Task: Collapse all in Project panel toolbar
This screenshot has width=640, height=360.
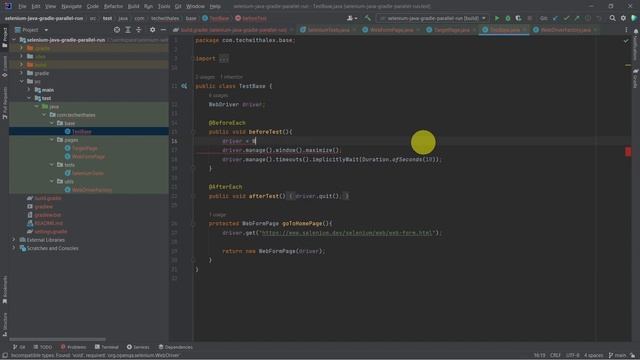Action: point(138,30)
